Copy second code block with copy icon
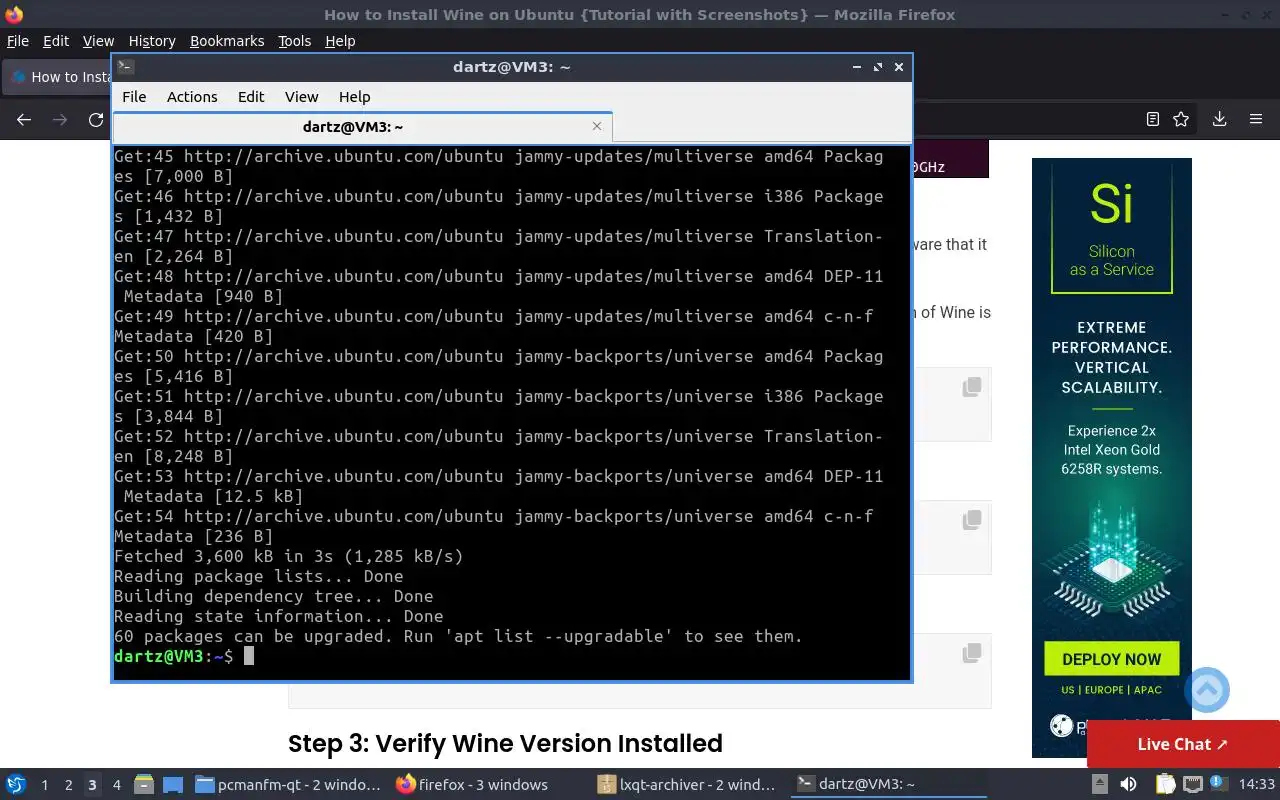 pos(971,520)
